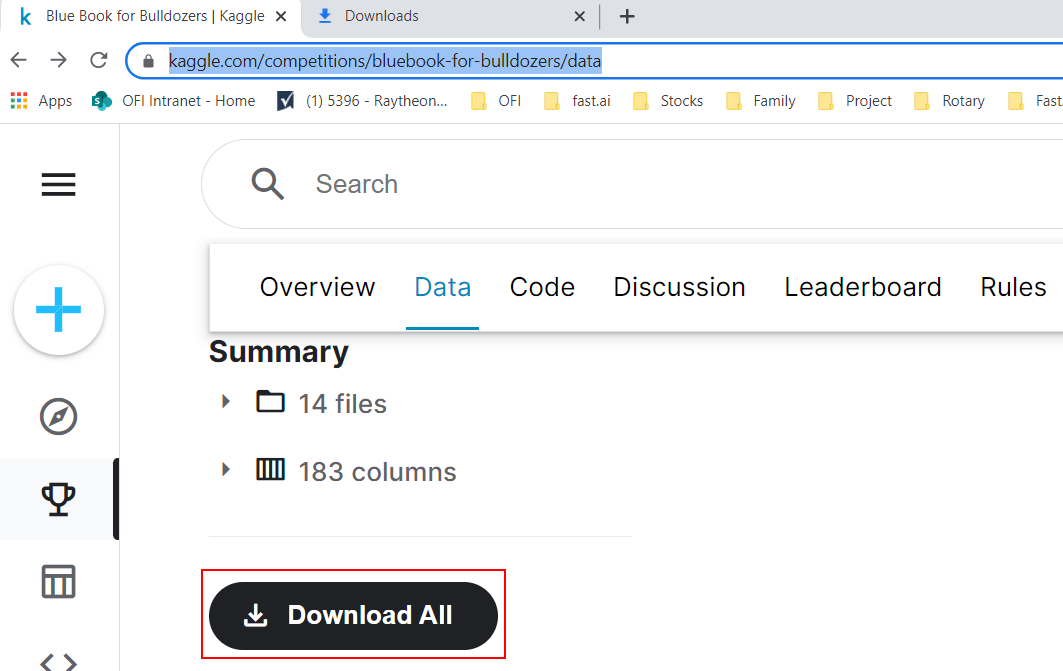Click the browser reload icon

click(x=98, y=61)
